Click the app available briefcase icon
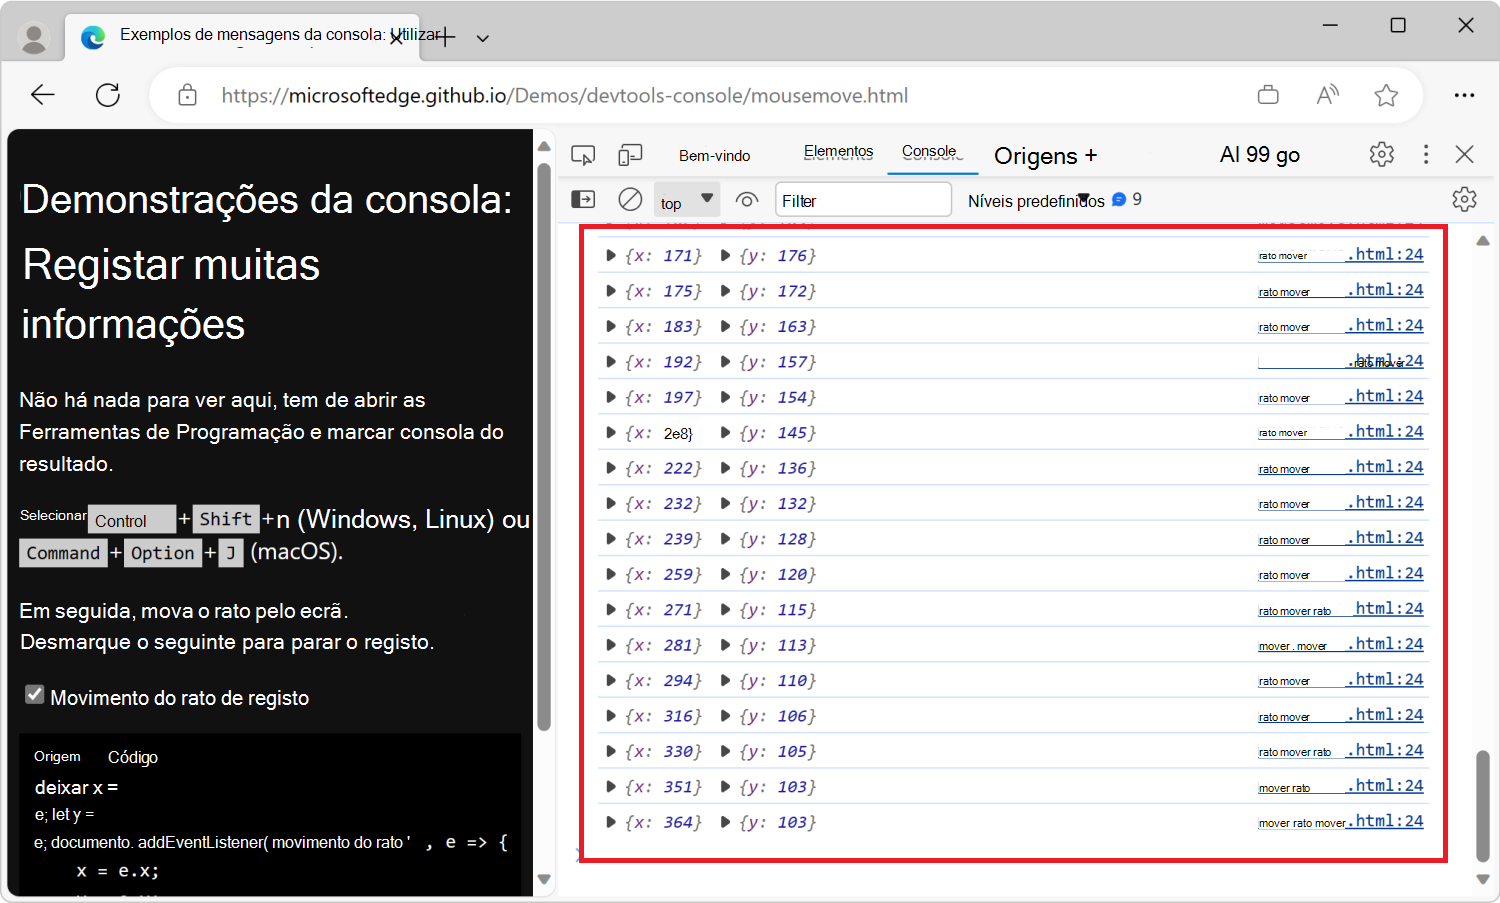This screenshot has width=1500, height=903. (x=1268, y=95)
